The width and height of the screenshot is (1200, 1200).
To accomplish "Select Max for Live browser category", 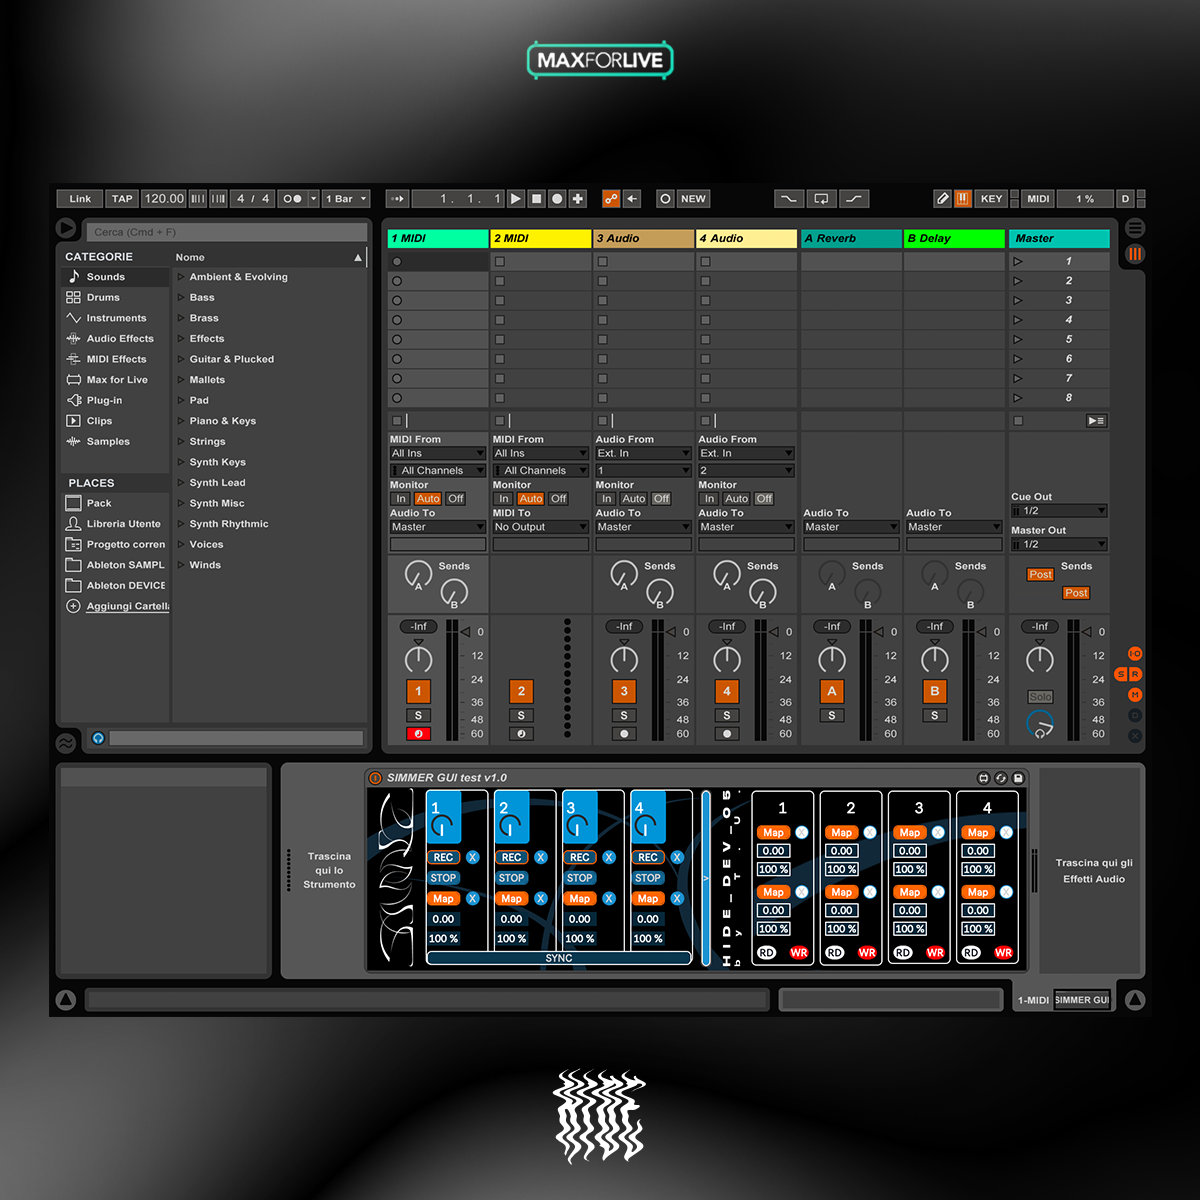I will [x=116, y=380].
